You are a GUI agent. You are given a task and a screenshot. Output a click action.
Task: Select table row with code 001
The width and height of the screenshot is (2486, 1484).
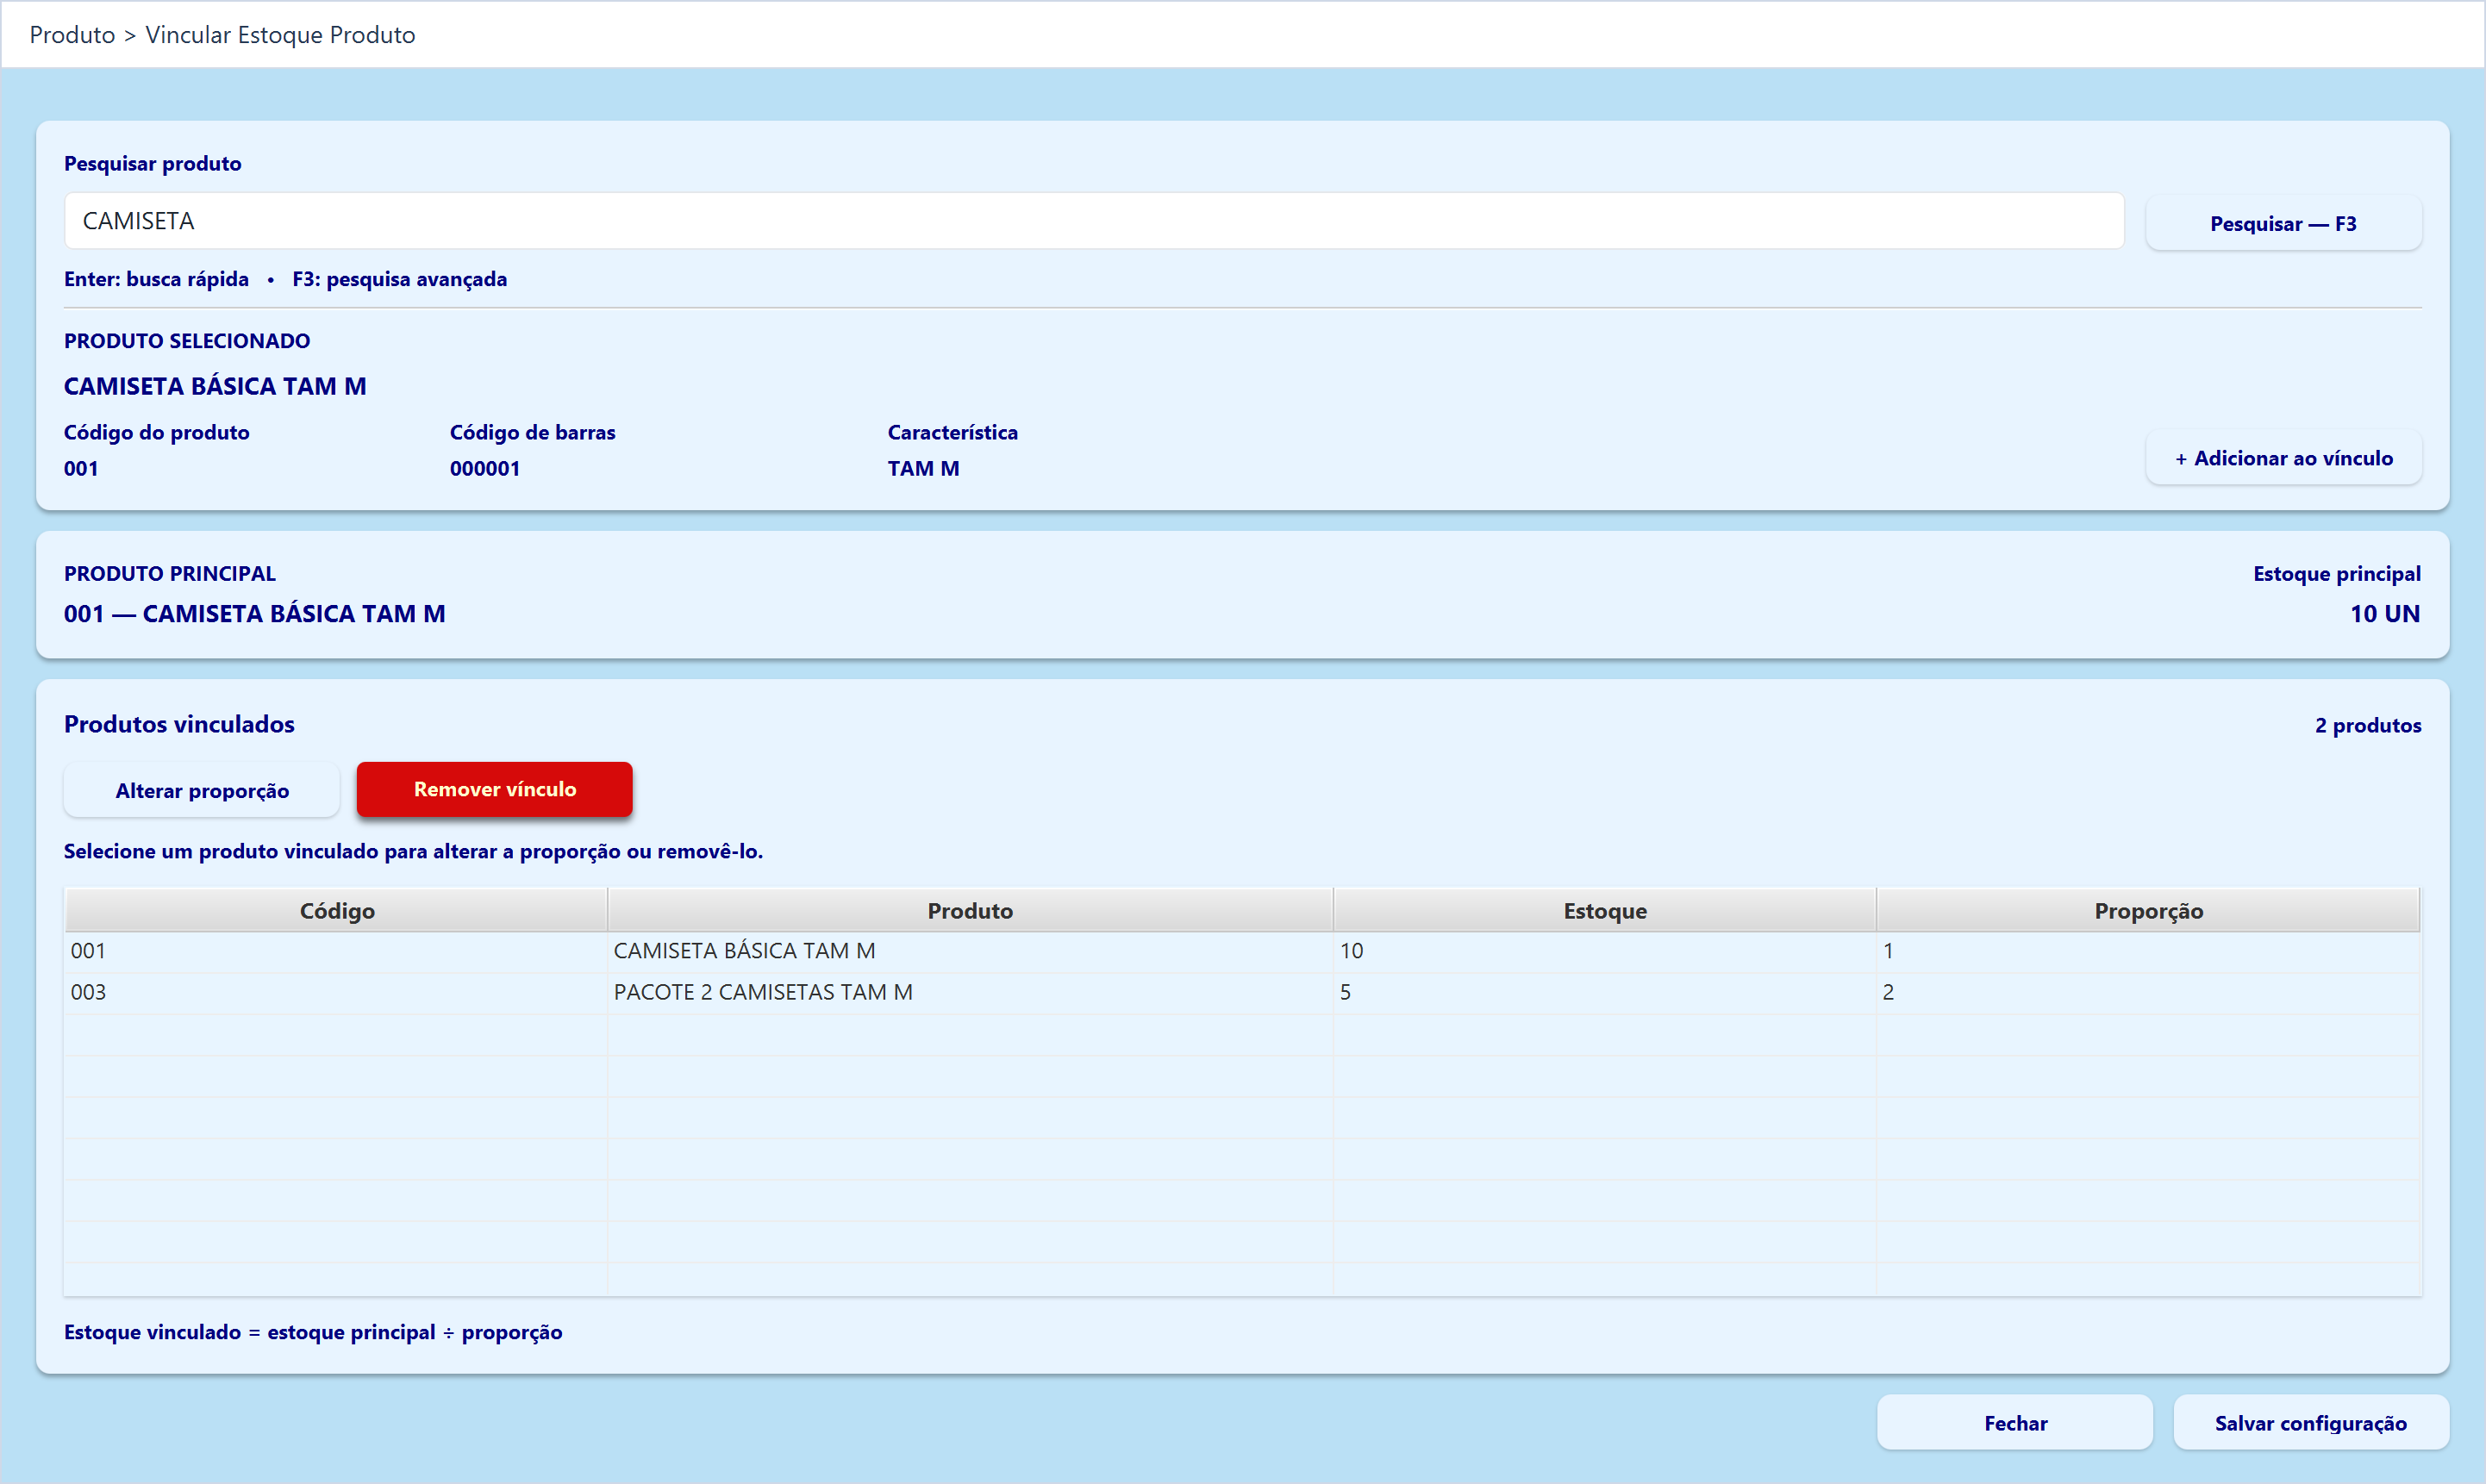coord(1242,951)
